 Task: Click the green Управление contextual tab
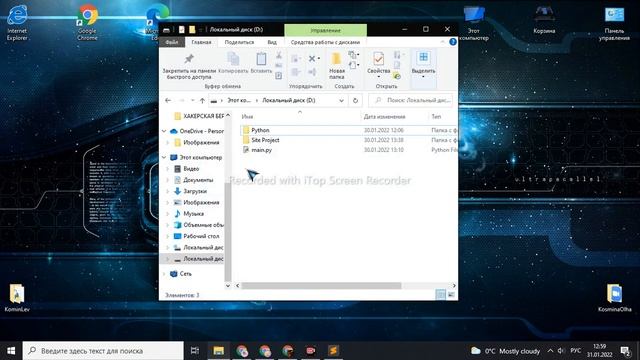[325, 30]
